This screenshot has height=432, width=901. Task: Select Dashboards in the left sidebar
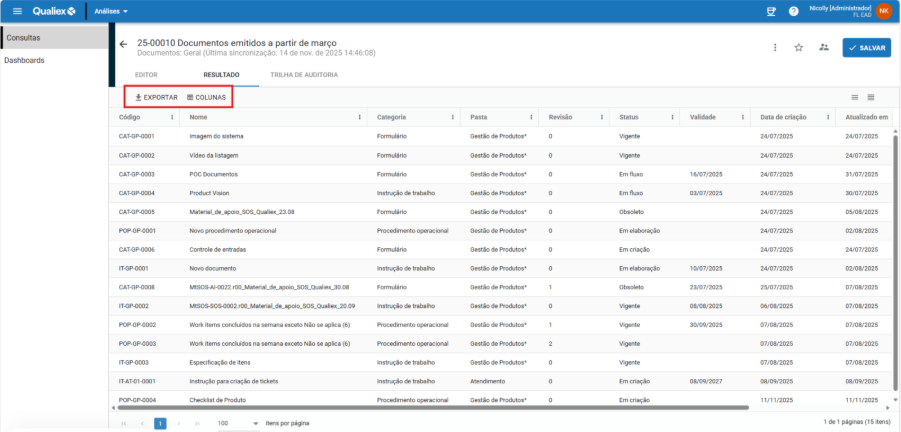click(24, 60)
